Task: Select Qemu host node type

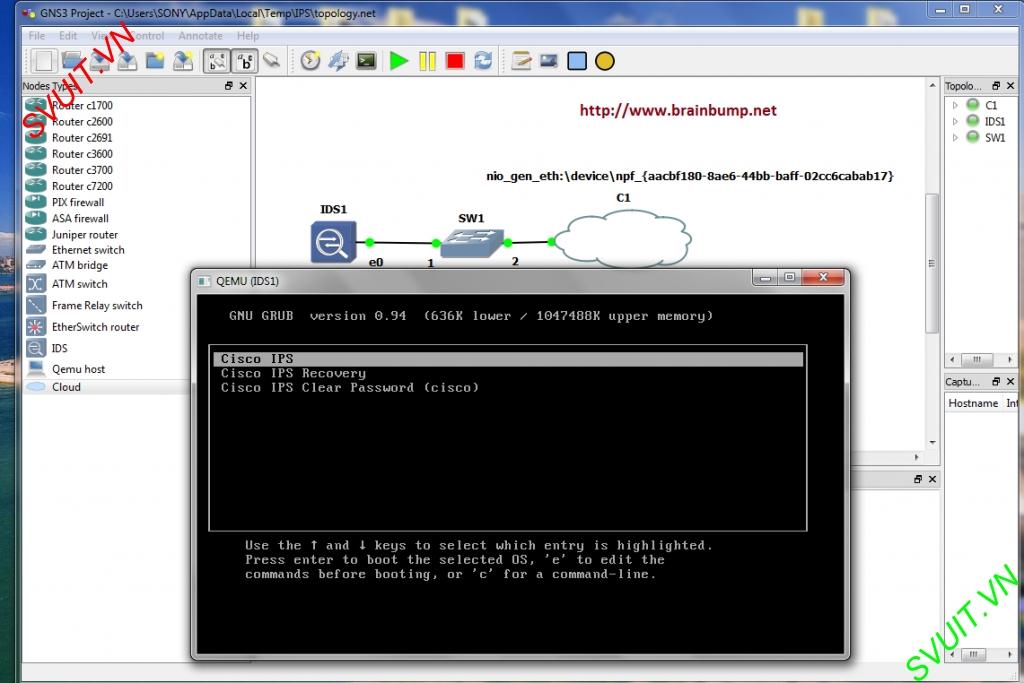Action: click(x=78, y=369)
